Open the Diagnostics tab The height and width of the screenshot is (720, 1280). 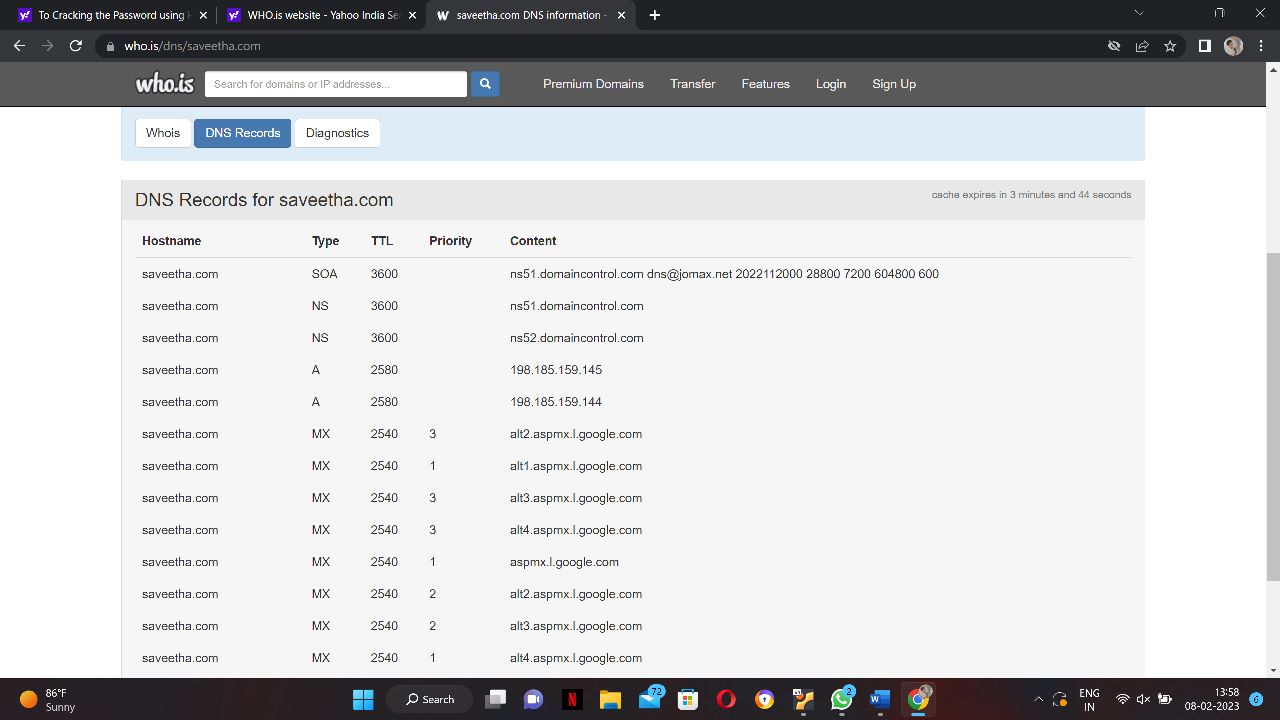click(x=337, y=132)
